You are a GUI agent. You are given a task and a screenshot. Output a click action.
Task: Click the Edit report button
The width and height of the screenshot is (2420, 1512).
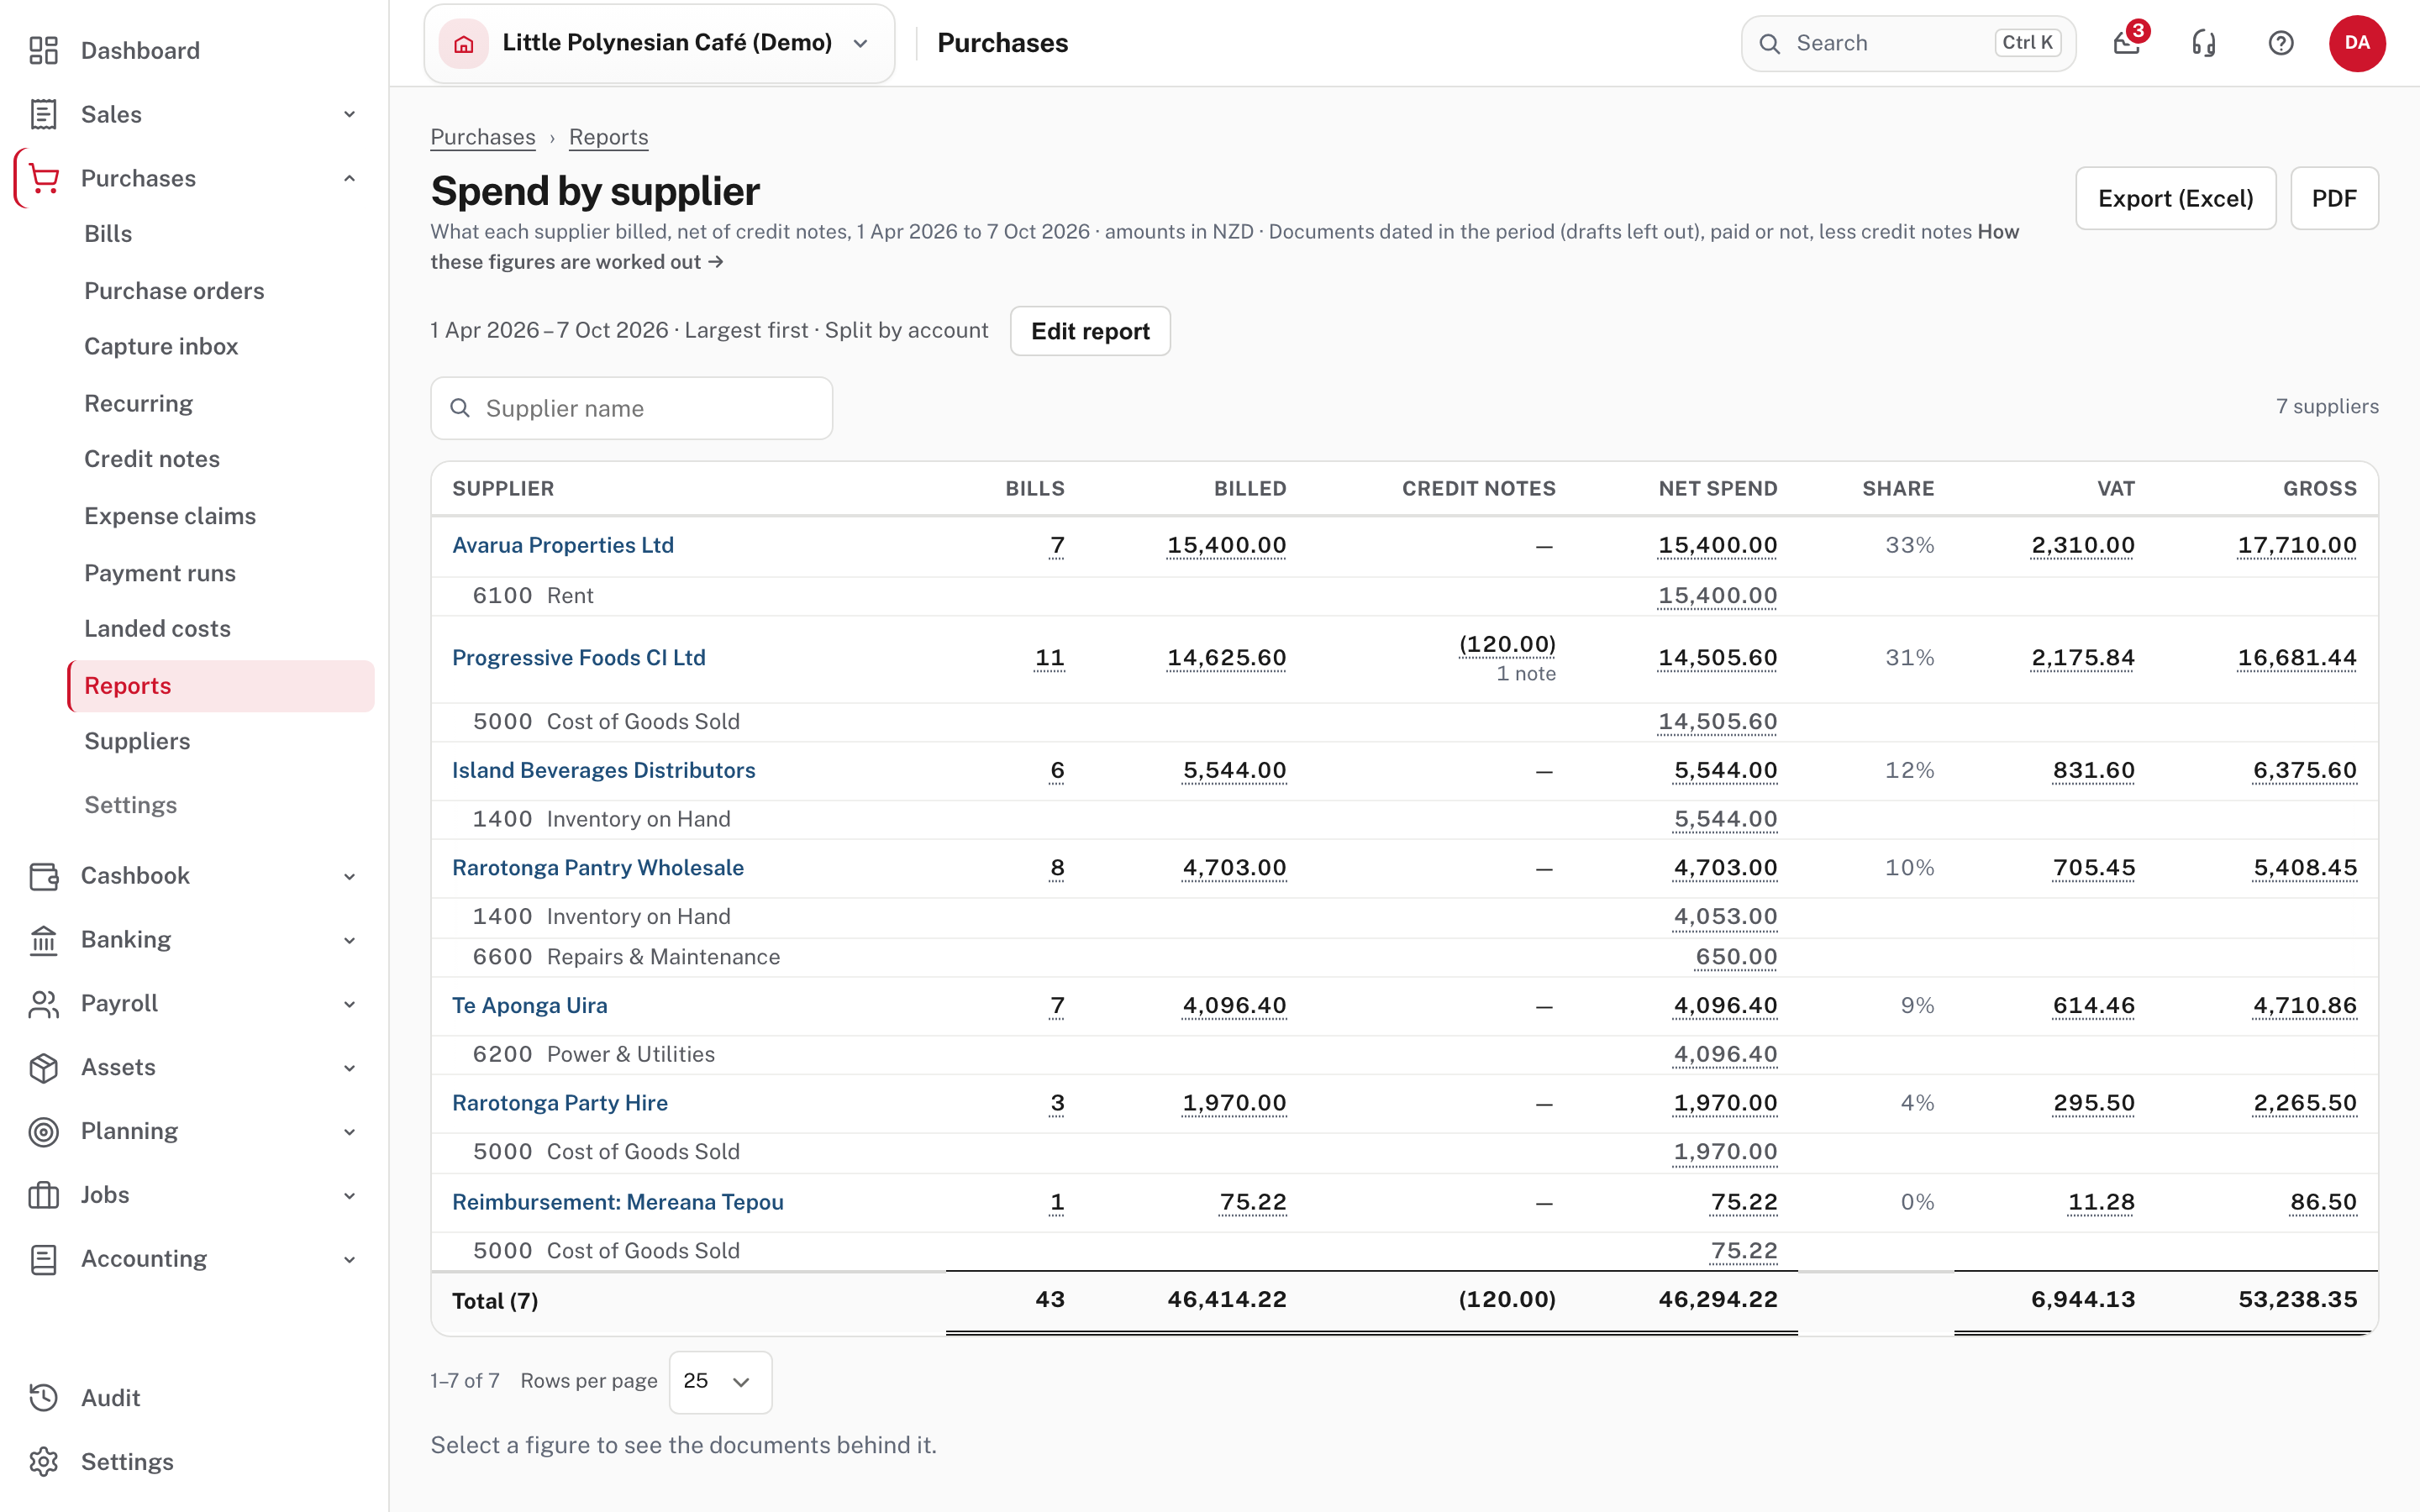coord(1090,331)
